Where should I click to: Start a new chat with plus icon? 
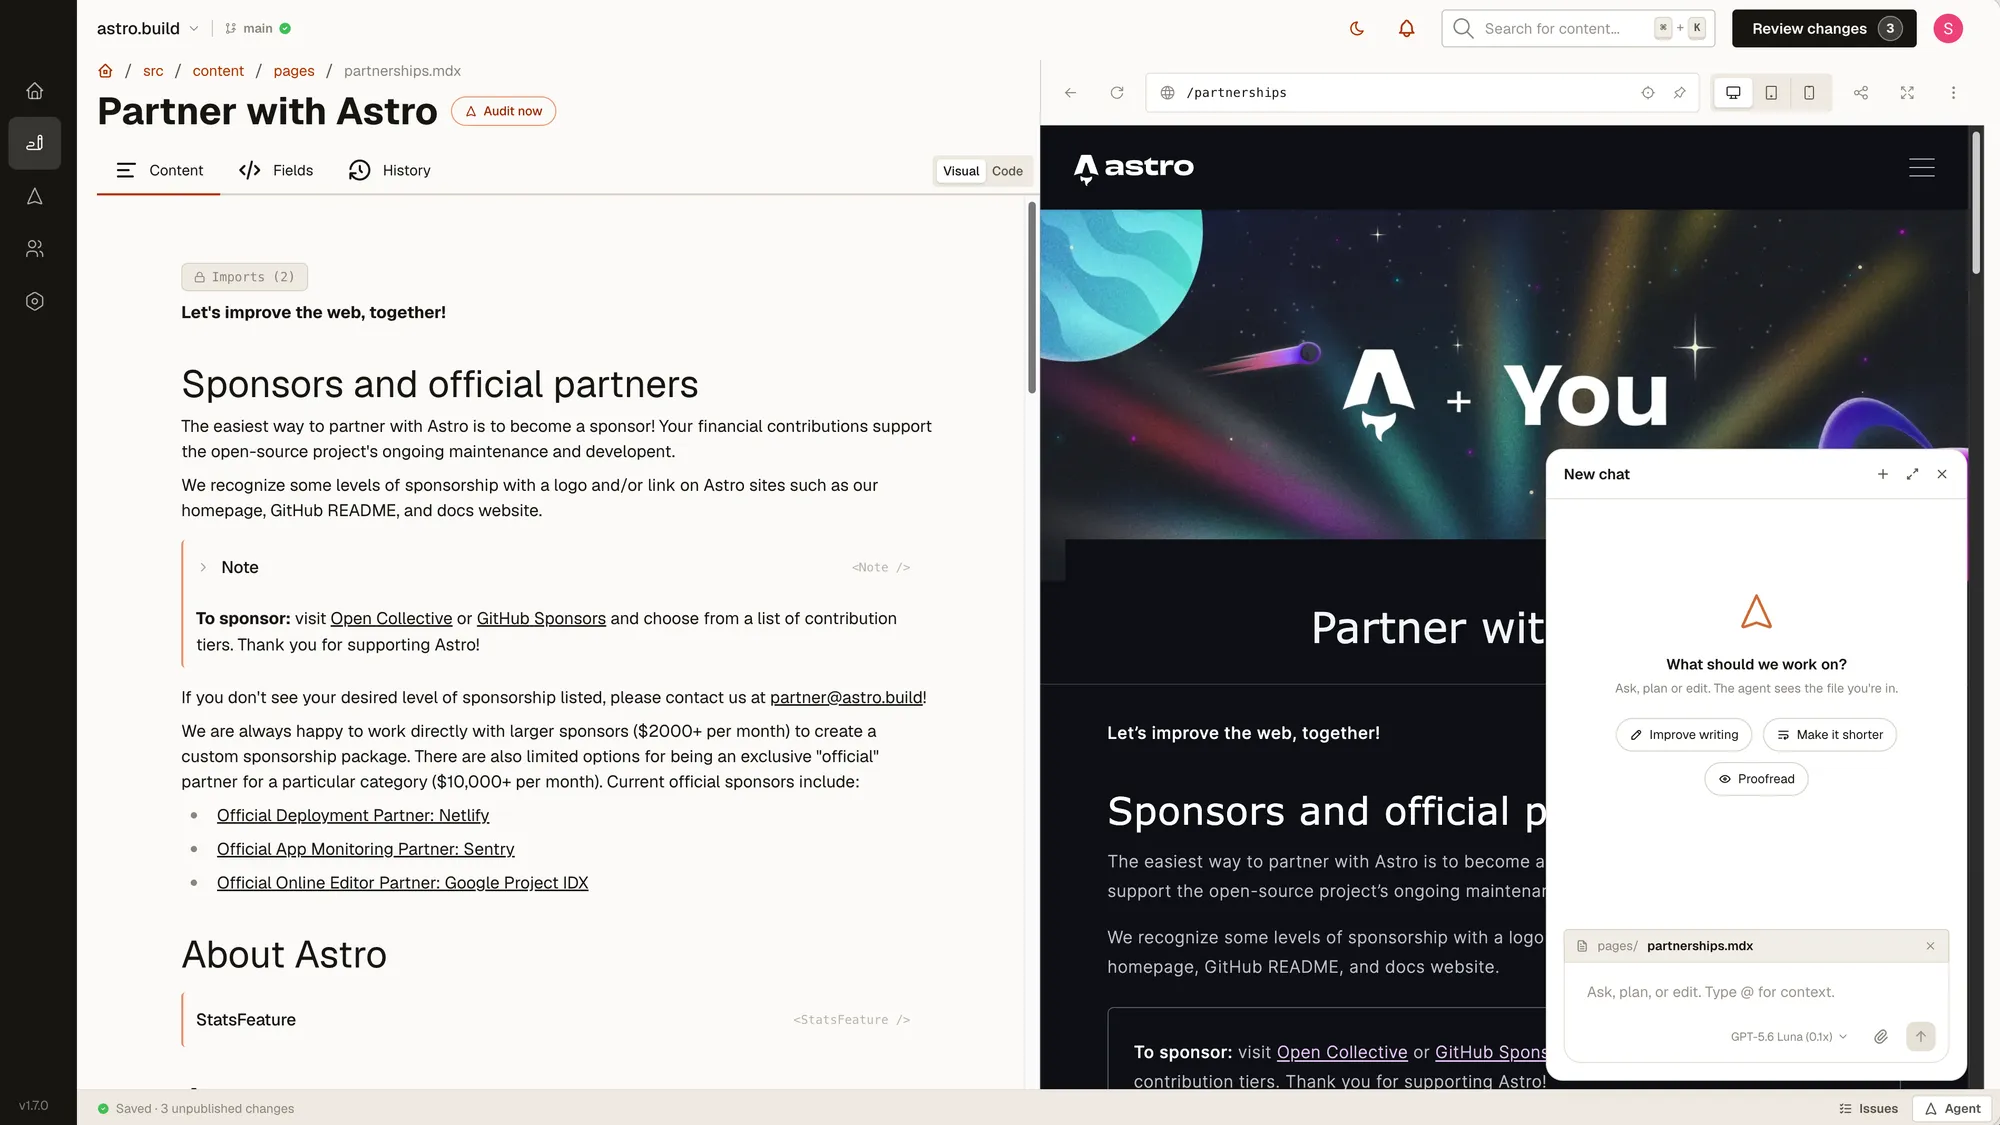click(1883, 474)
